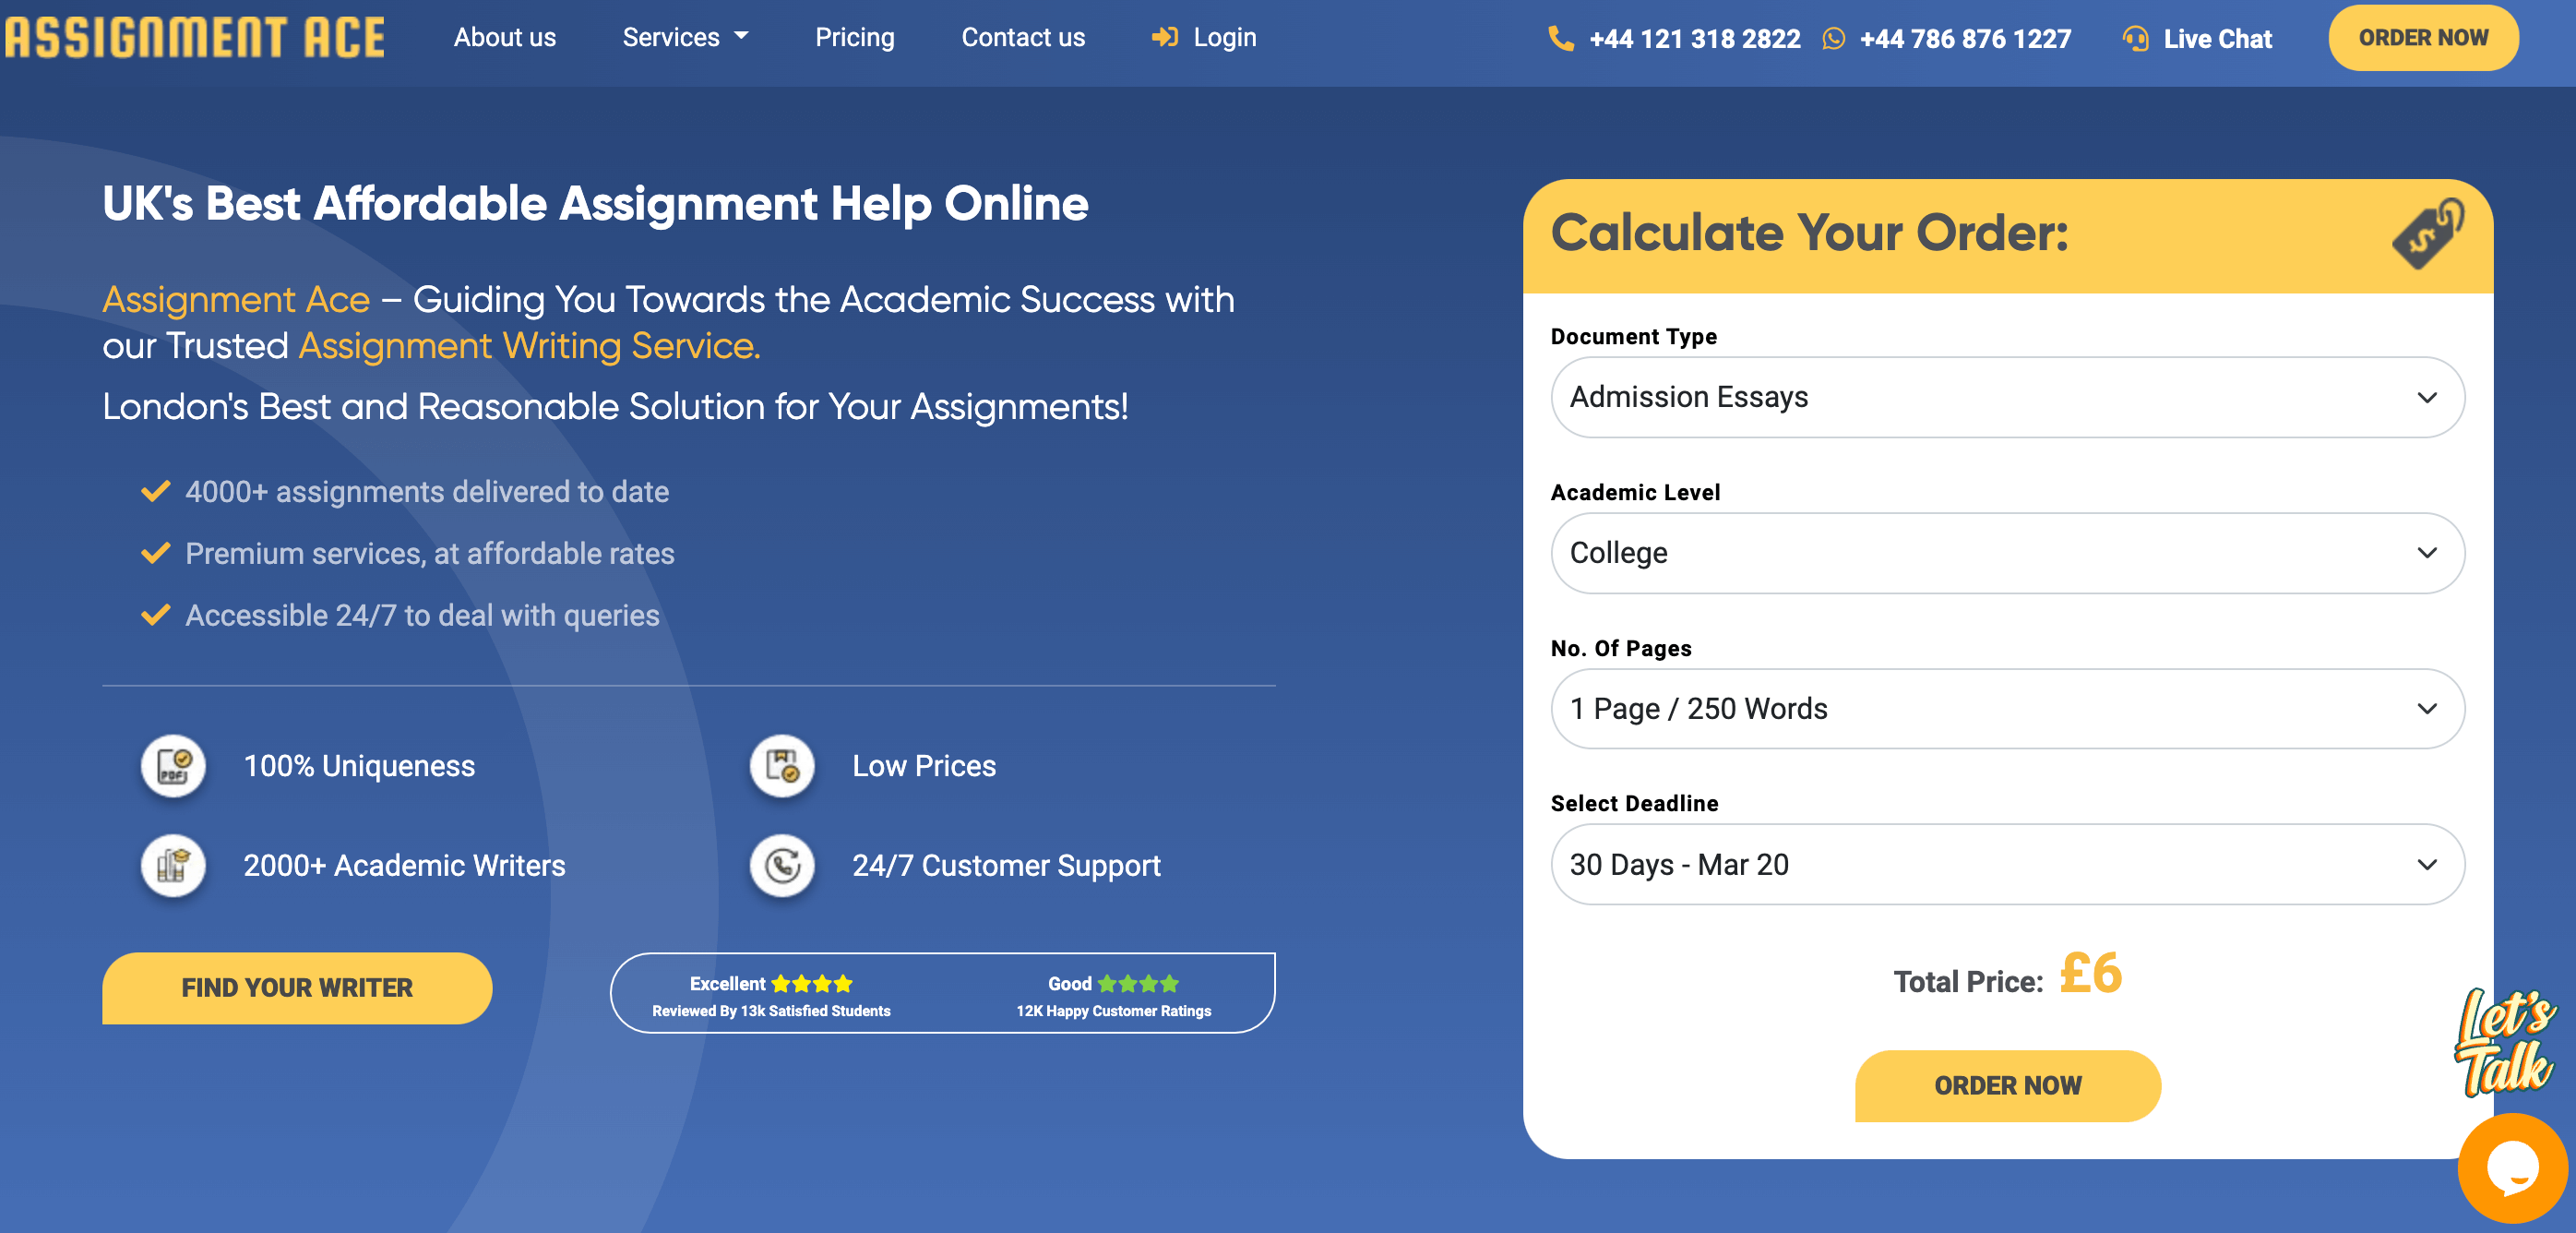
Task: Click the checkmark beside 4000+ assignments
Action: [155, 491]
